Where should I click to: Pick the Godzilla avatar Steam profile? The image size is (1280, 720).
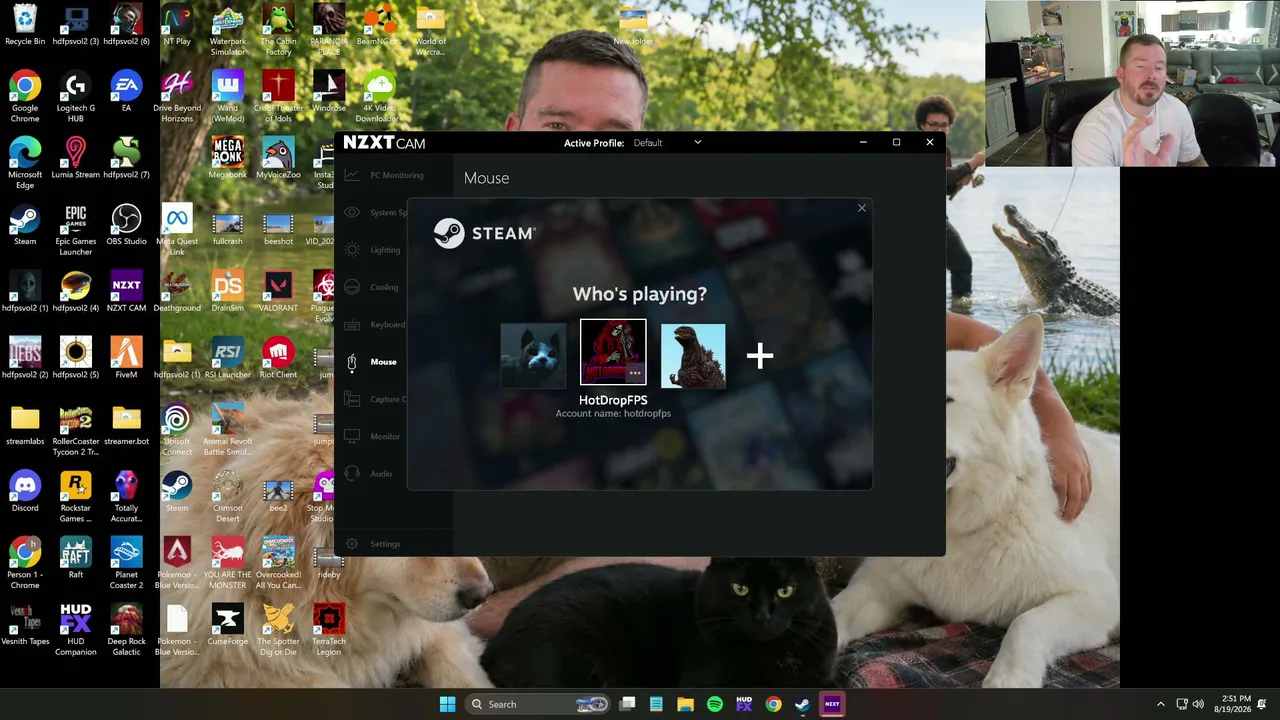tap(693, 355)
